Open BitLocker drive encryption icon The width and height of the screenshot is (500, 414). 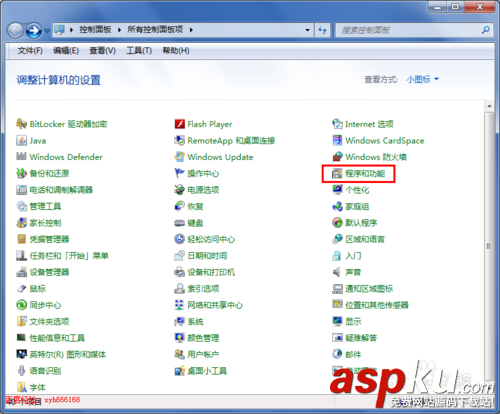pos(21,124)
